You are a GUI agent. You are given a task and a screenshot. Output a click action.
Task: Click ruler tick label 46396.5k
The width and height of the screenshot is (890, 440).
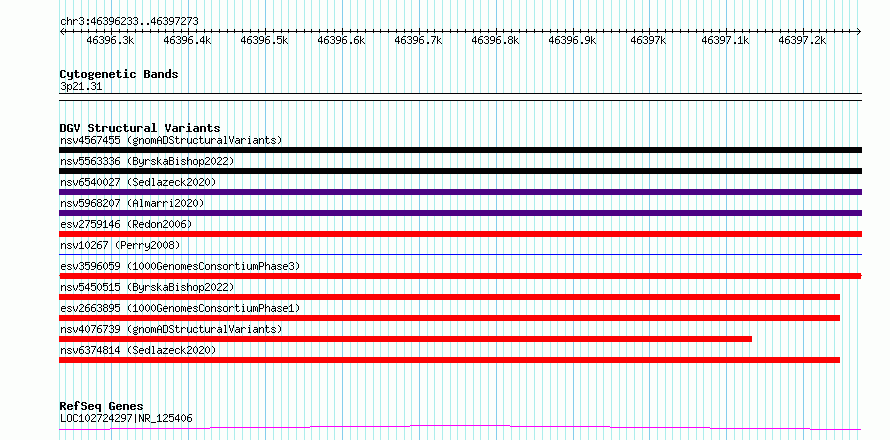coord(265,40)
